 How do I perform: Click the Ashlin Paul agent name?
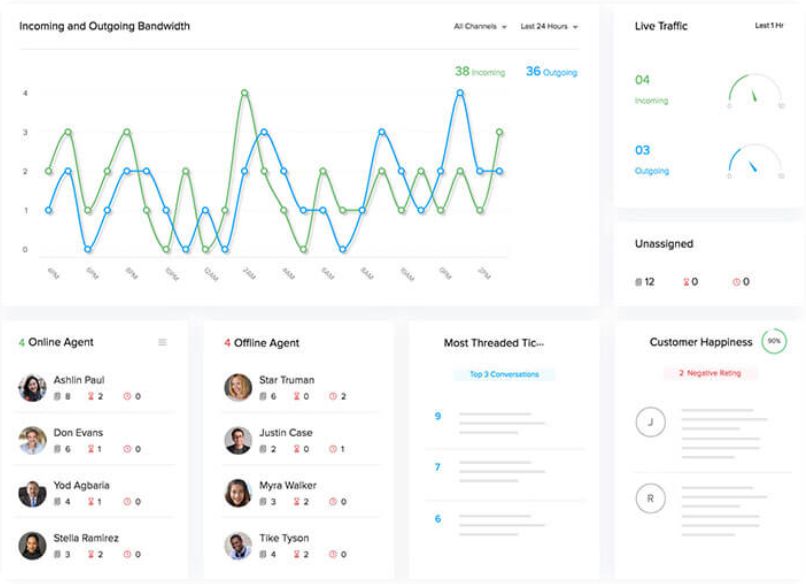point(79,380)
